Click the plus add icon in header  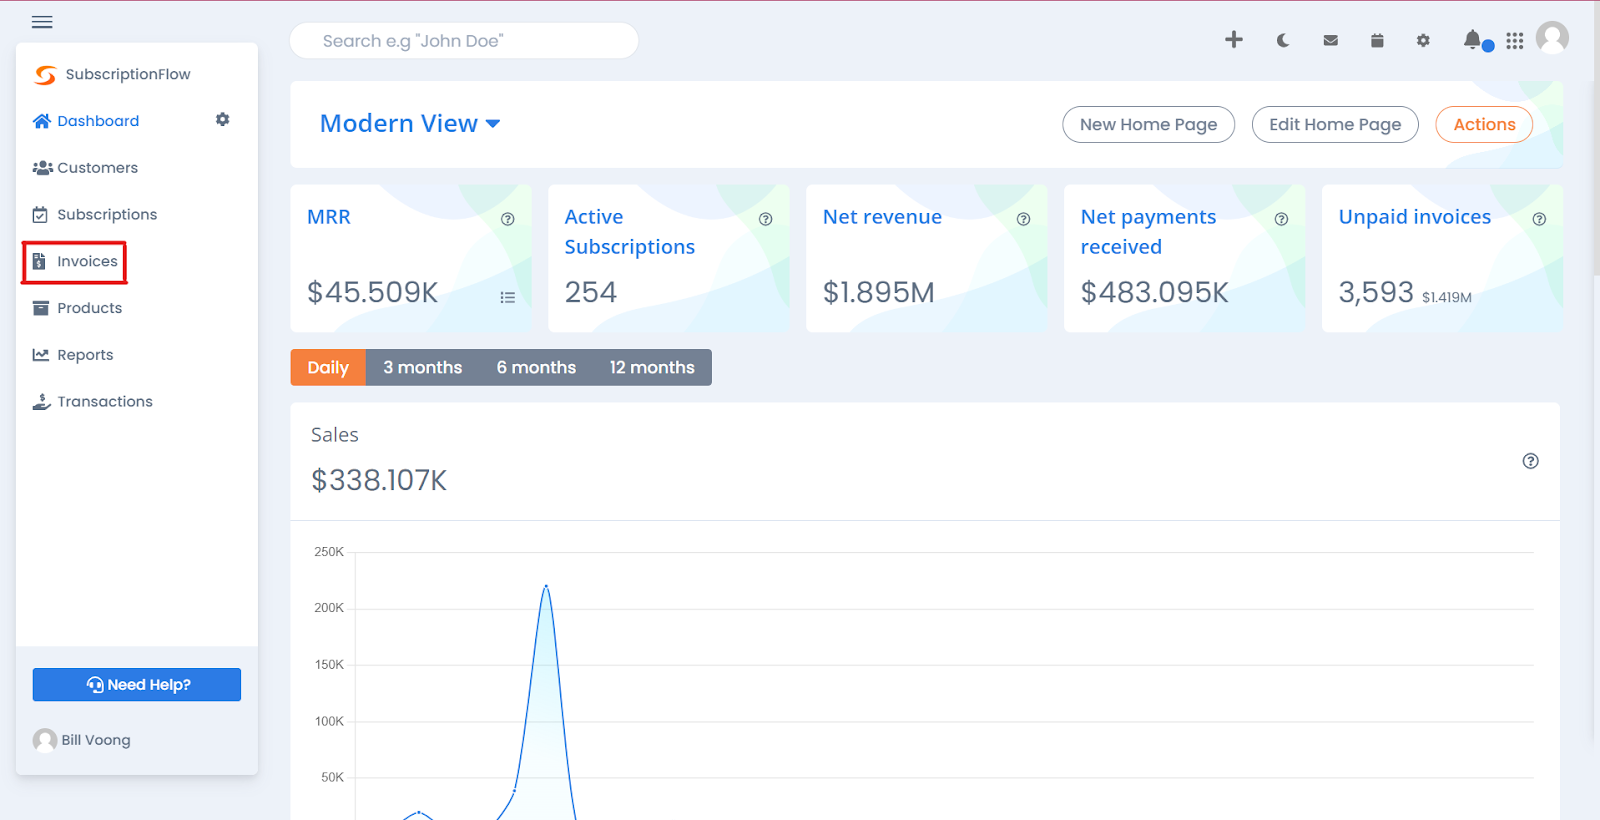pos(1234,39)
